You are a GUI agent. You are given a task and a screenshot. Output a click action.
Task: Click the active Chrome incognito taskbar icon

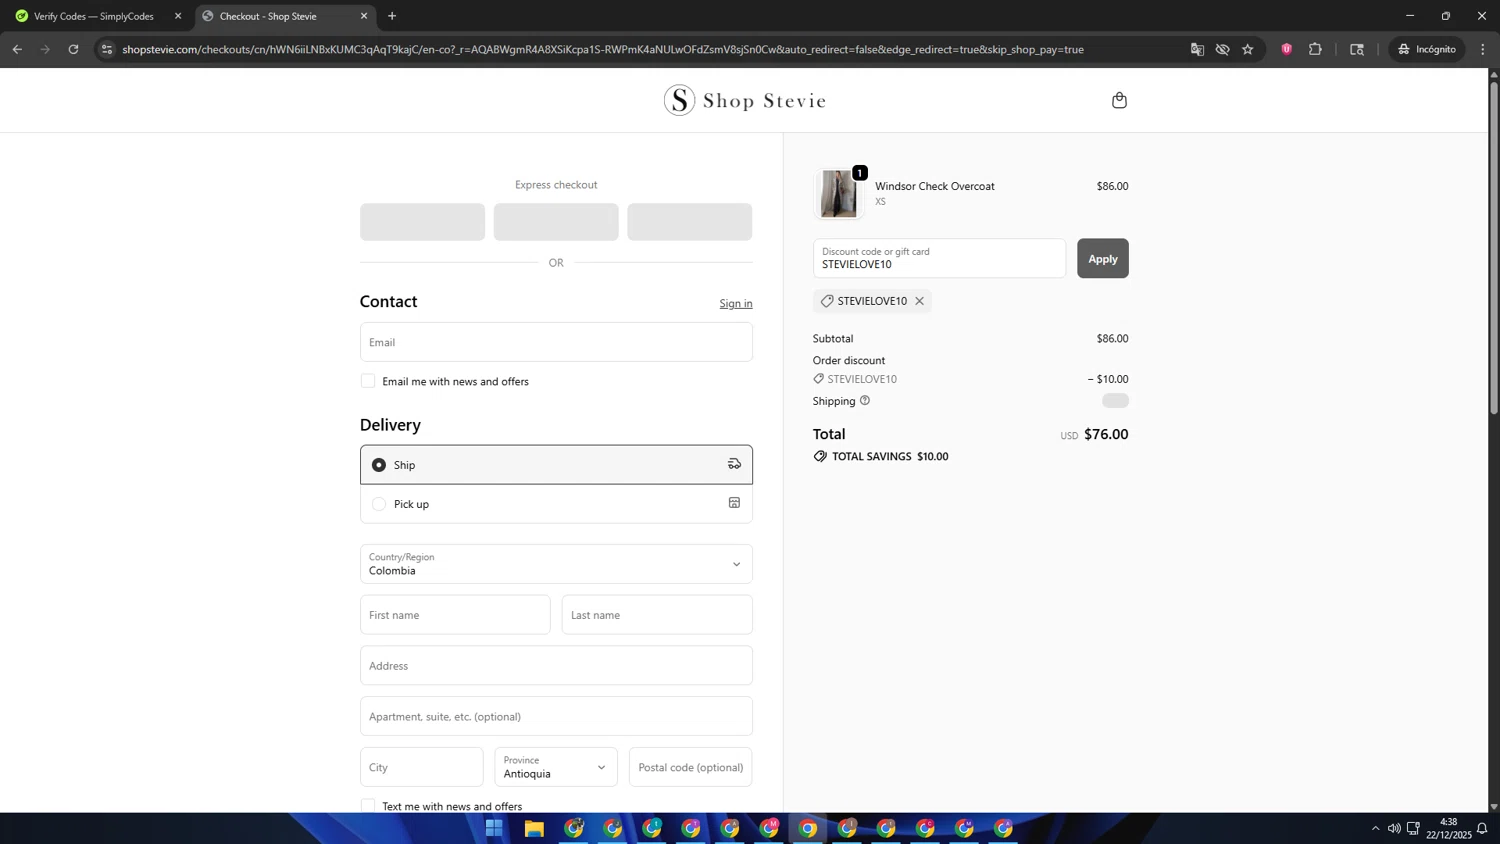[x=808, y=828]
